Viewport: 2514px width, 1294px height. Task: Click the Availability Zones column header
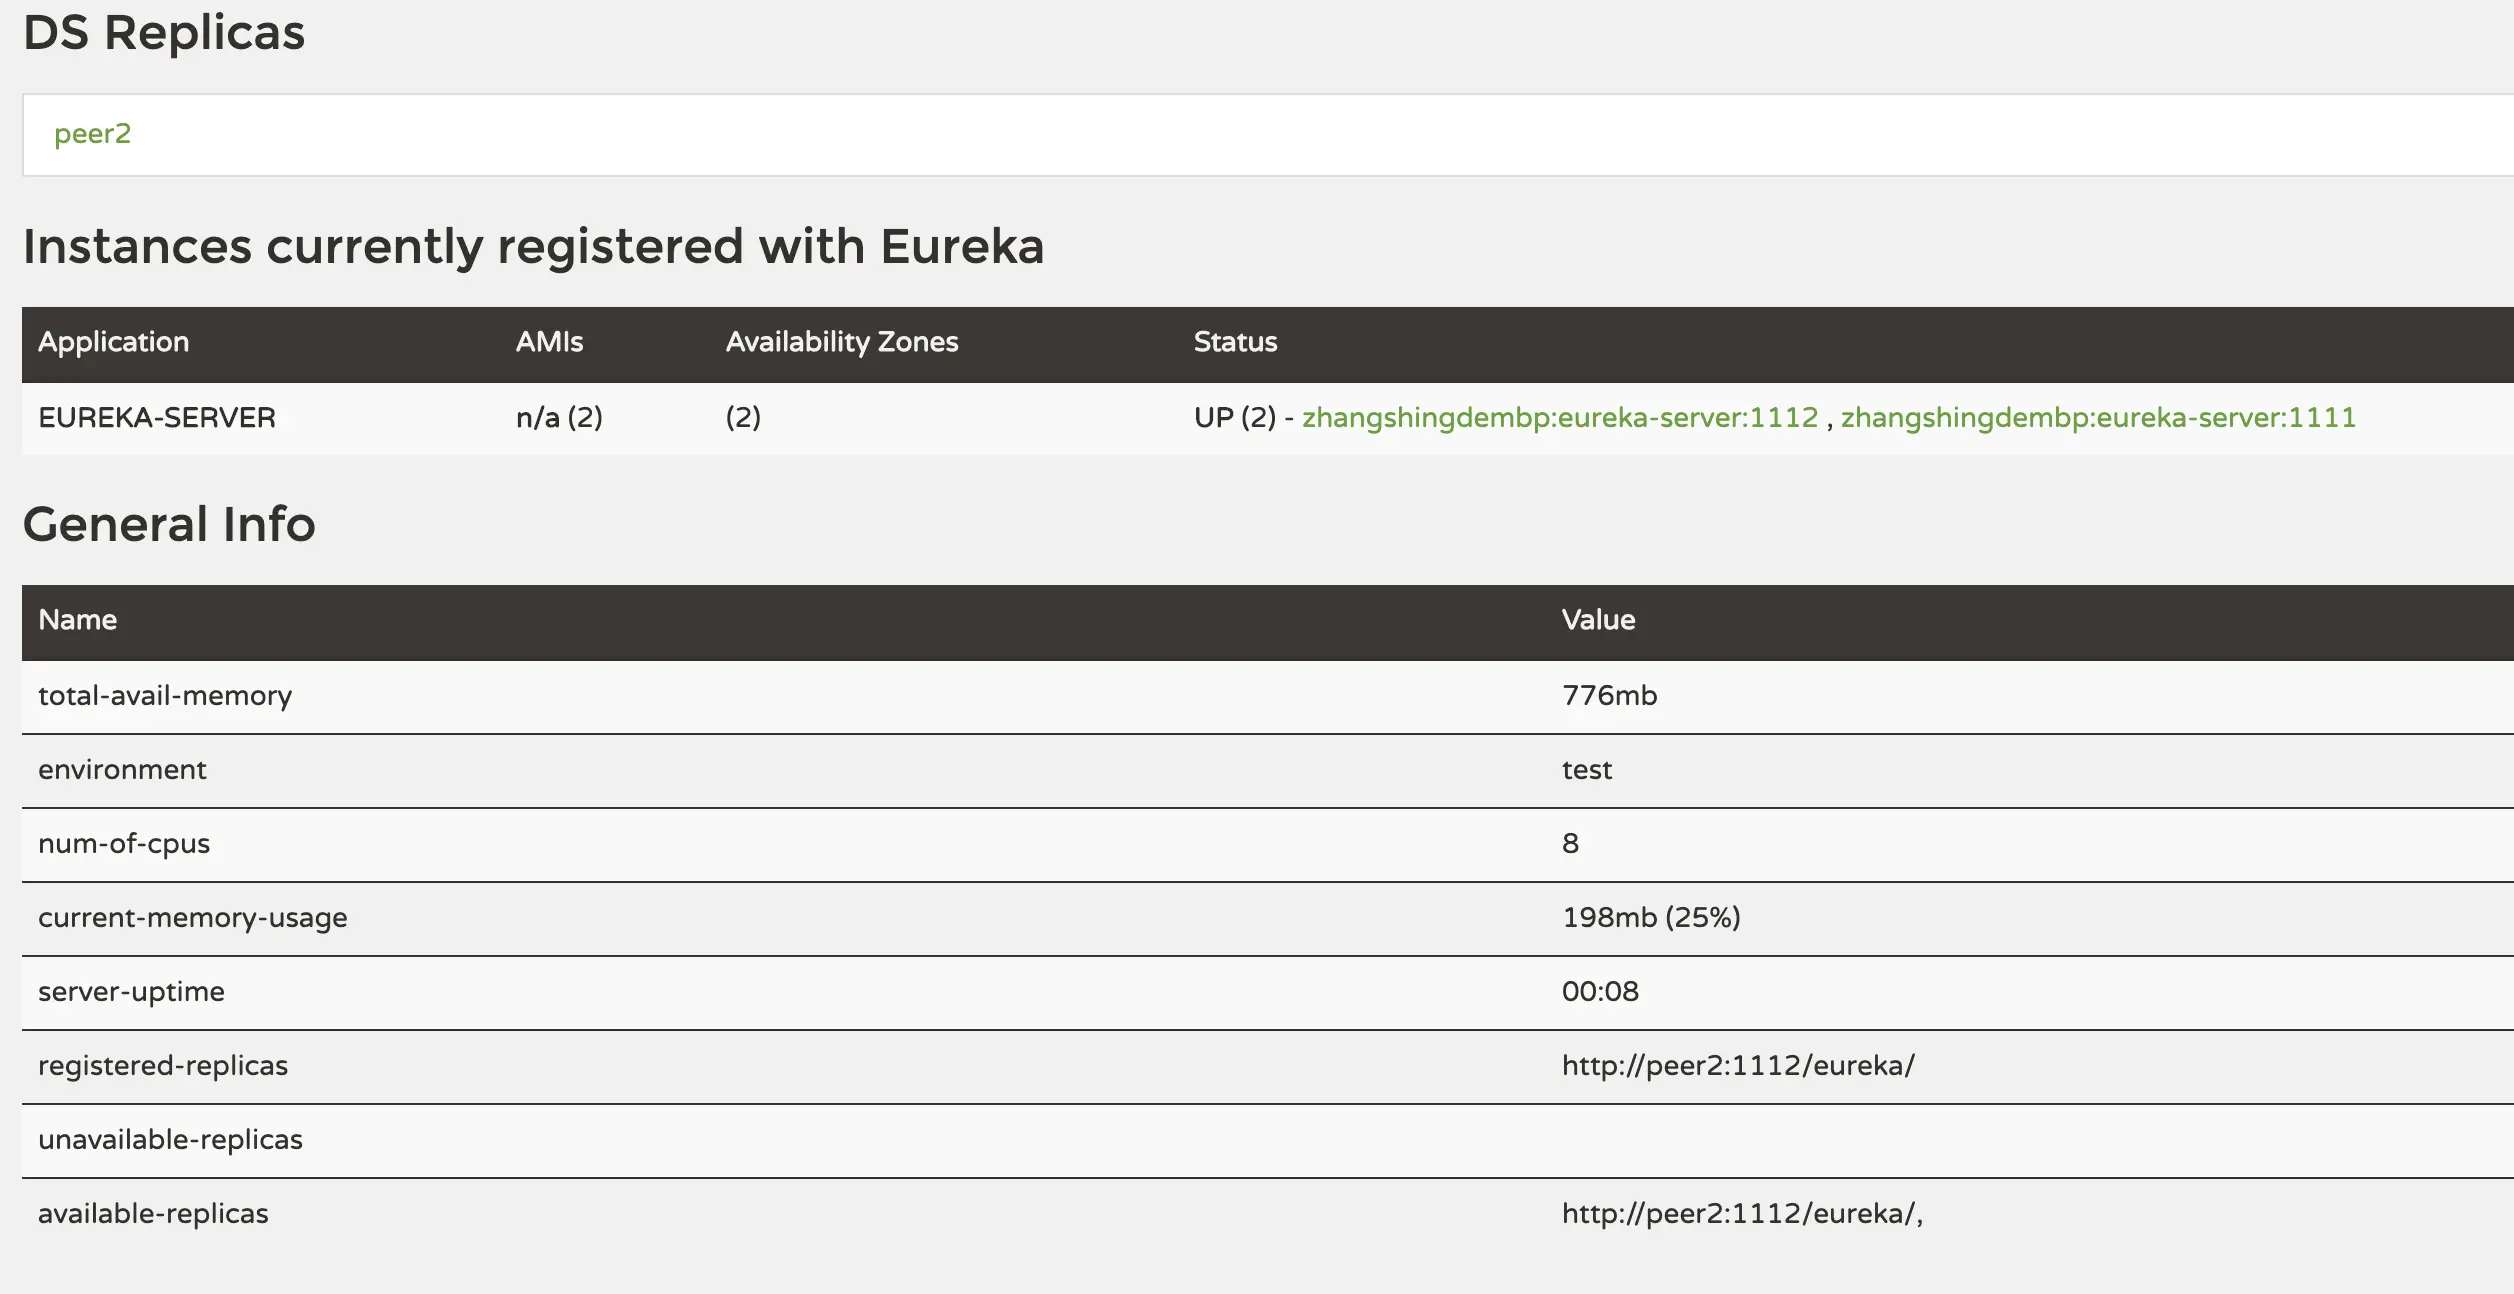coord(841,342)
